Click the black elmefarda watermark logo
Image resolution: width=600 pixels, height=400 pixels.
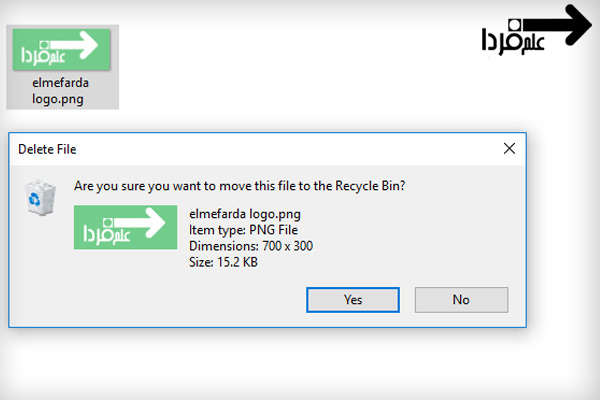533,30
